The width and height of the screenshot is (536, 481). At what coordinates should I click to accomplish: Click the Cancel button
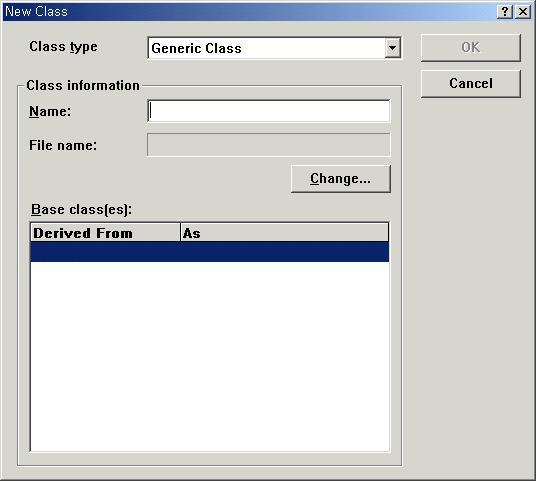pos(471,83)
